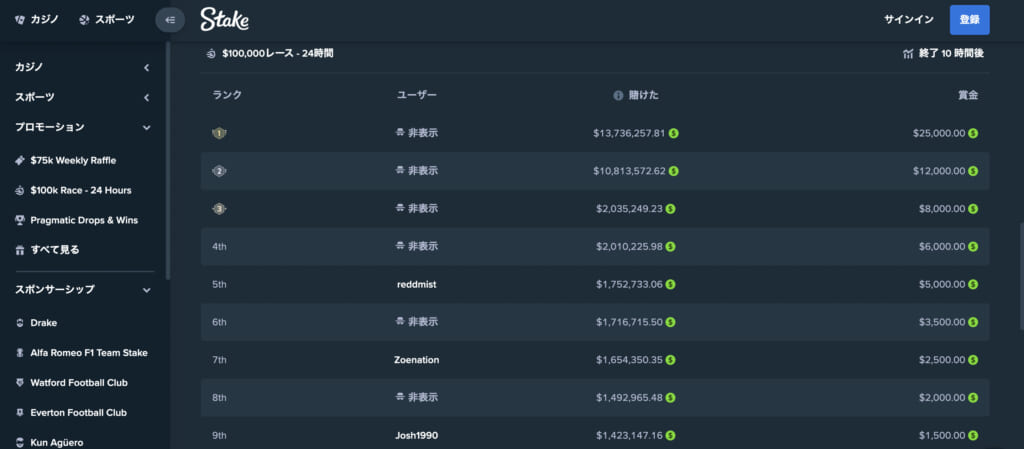Open $100k Race - 24 Hours promotion
Image resolution: width=1024 pixels, height=449 pixels.
(81, 191)
